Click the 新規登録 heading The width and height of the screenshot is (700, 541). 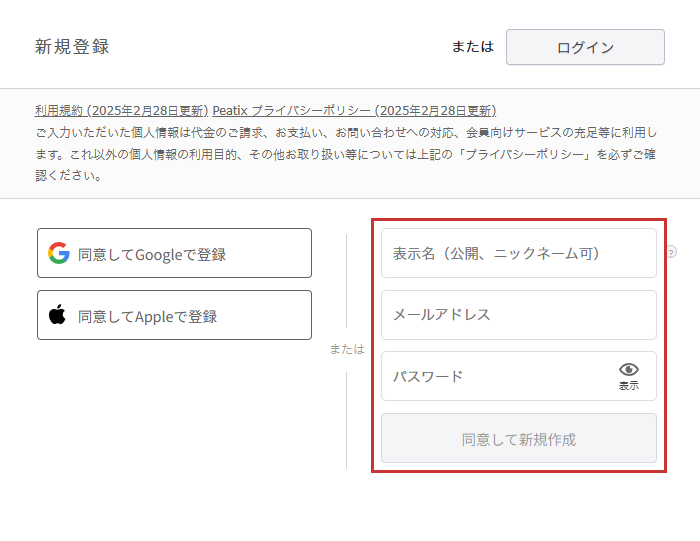[x=72, y=47]
